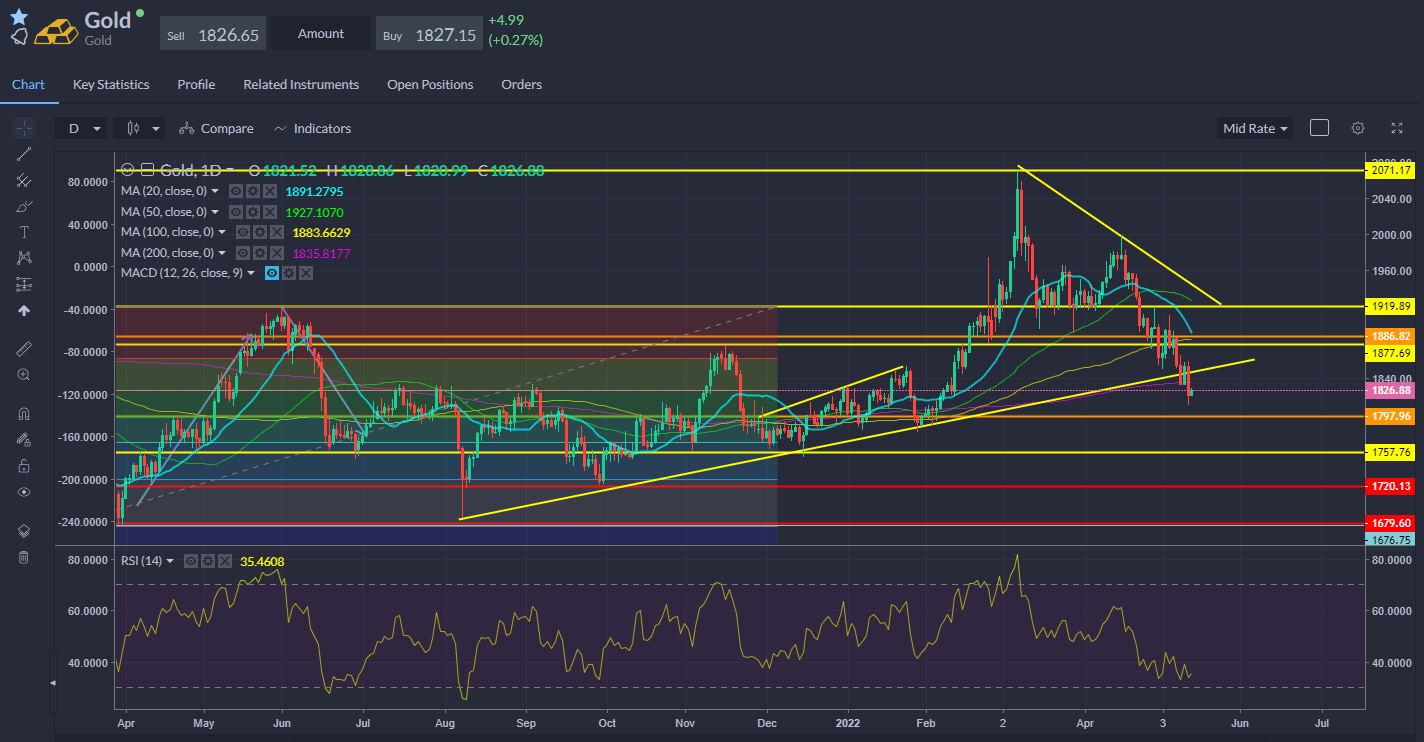Select the pitchfork drawing tool
The image size is (1424, 742).
(x=24, y=180)
